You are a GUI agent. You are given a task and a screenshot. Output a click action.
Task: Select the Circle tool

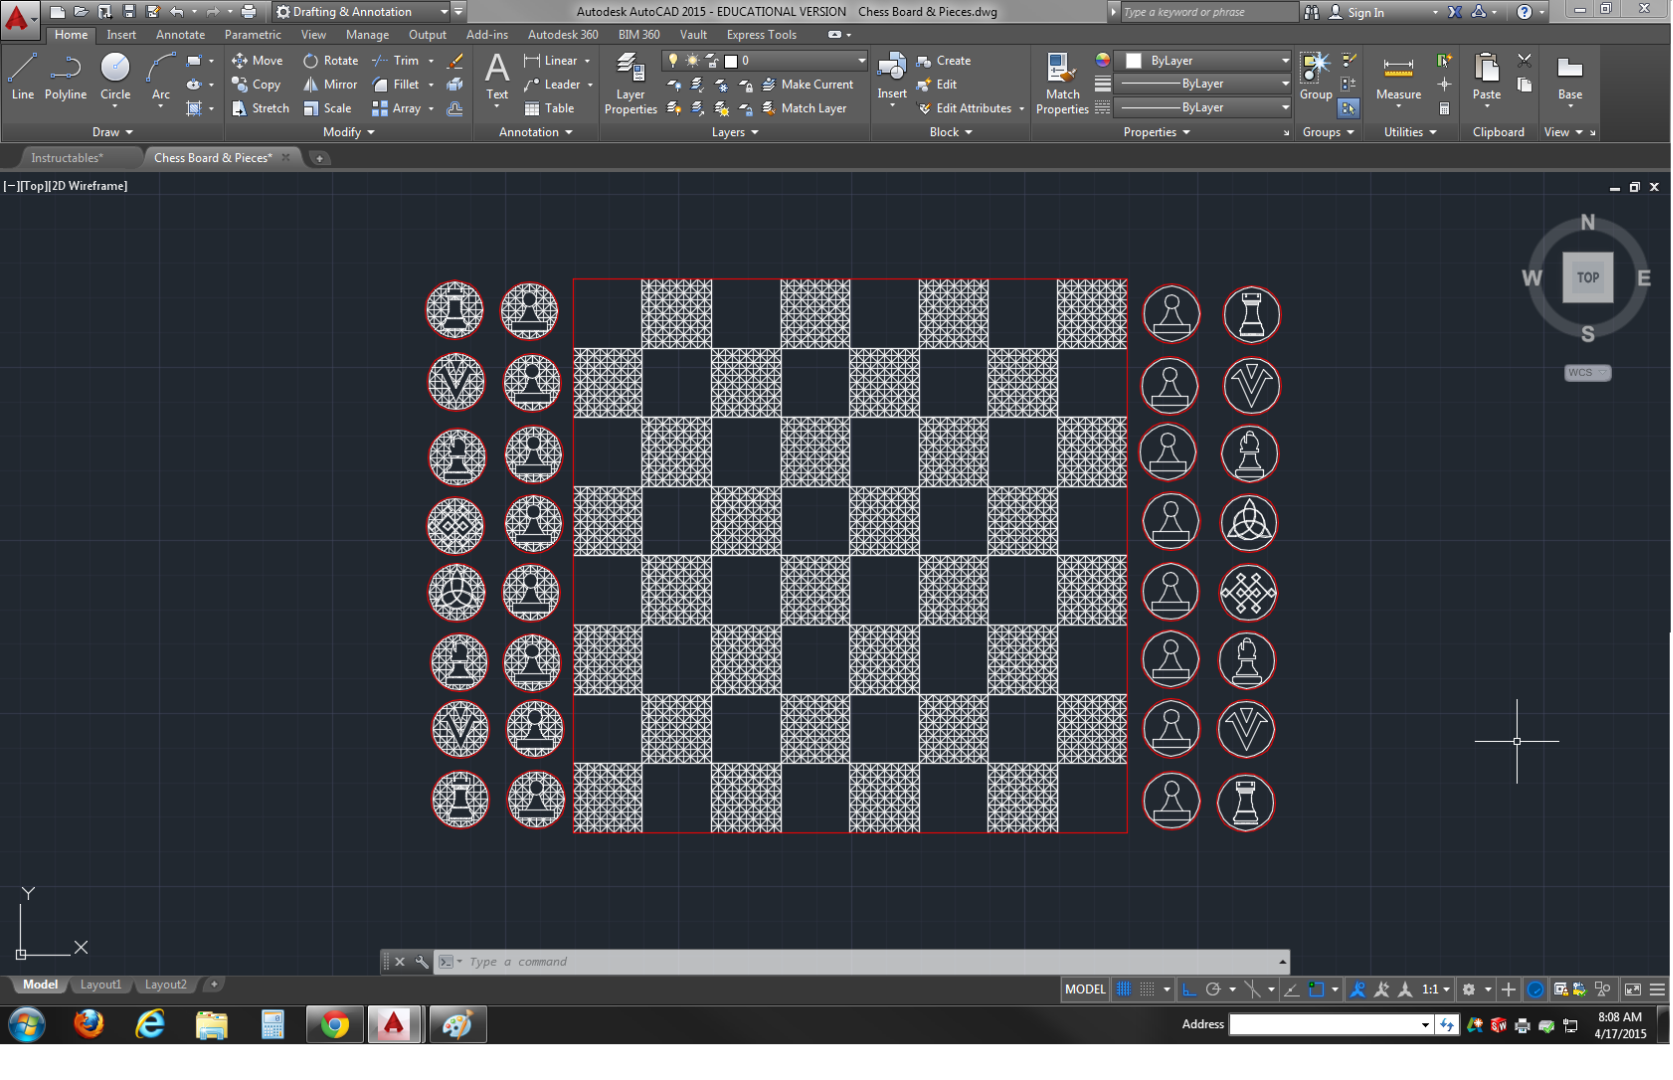point(115,75)
